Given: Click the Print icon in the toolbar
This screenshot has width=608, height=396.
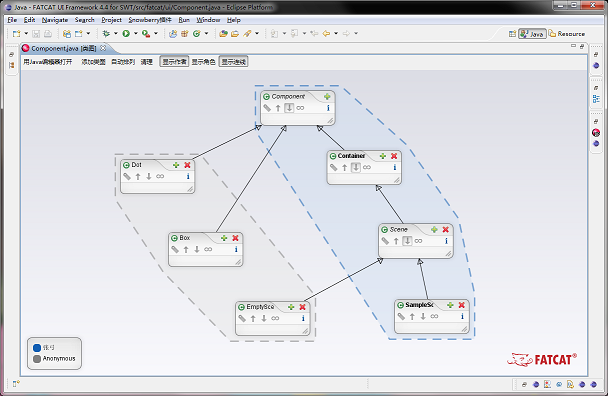Looking at the screenshot, I should click(x=48, y=34).
